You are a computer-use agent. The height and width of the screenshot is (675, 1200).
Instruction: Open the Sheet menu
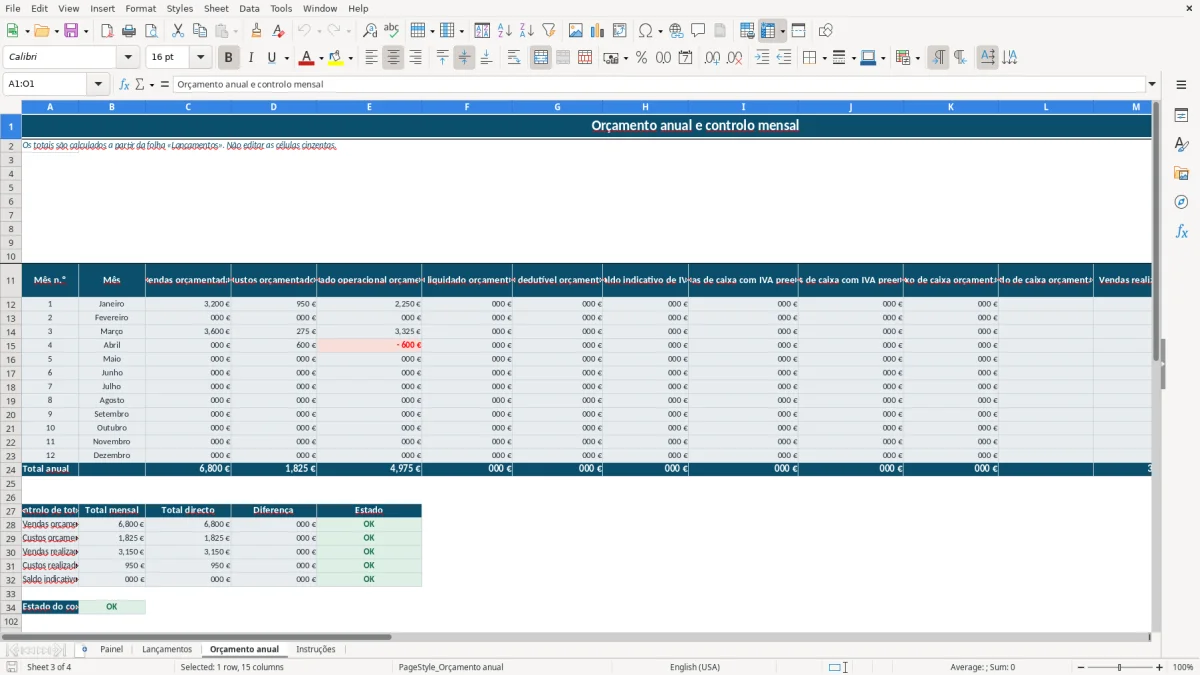pos(216,8)
